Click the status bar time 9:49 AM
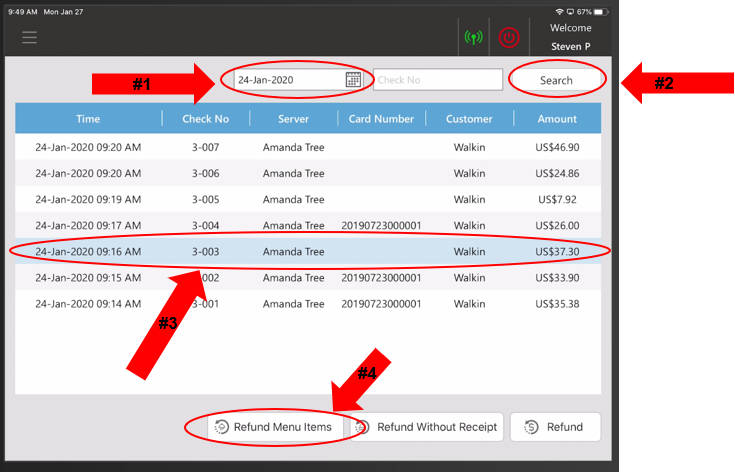Screen dimensions: 735x473 22,12
